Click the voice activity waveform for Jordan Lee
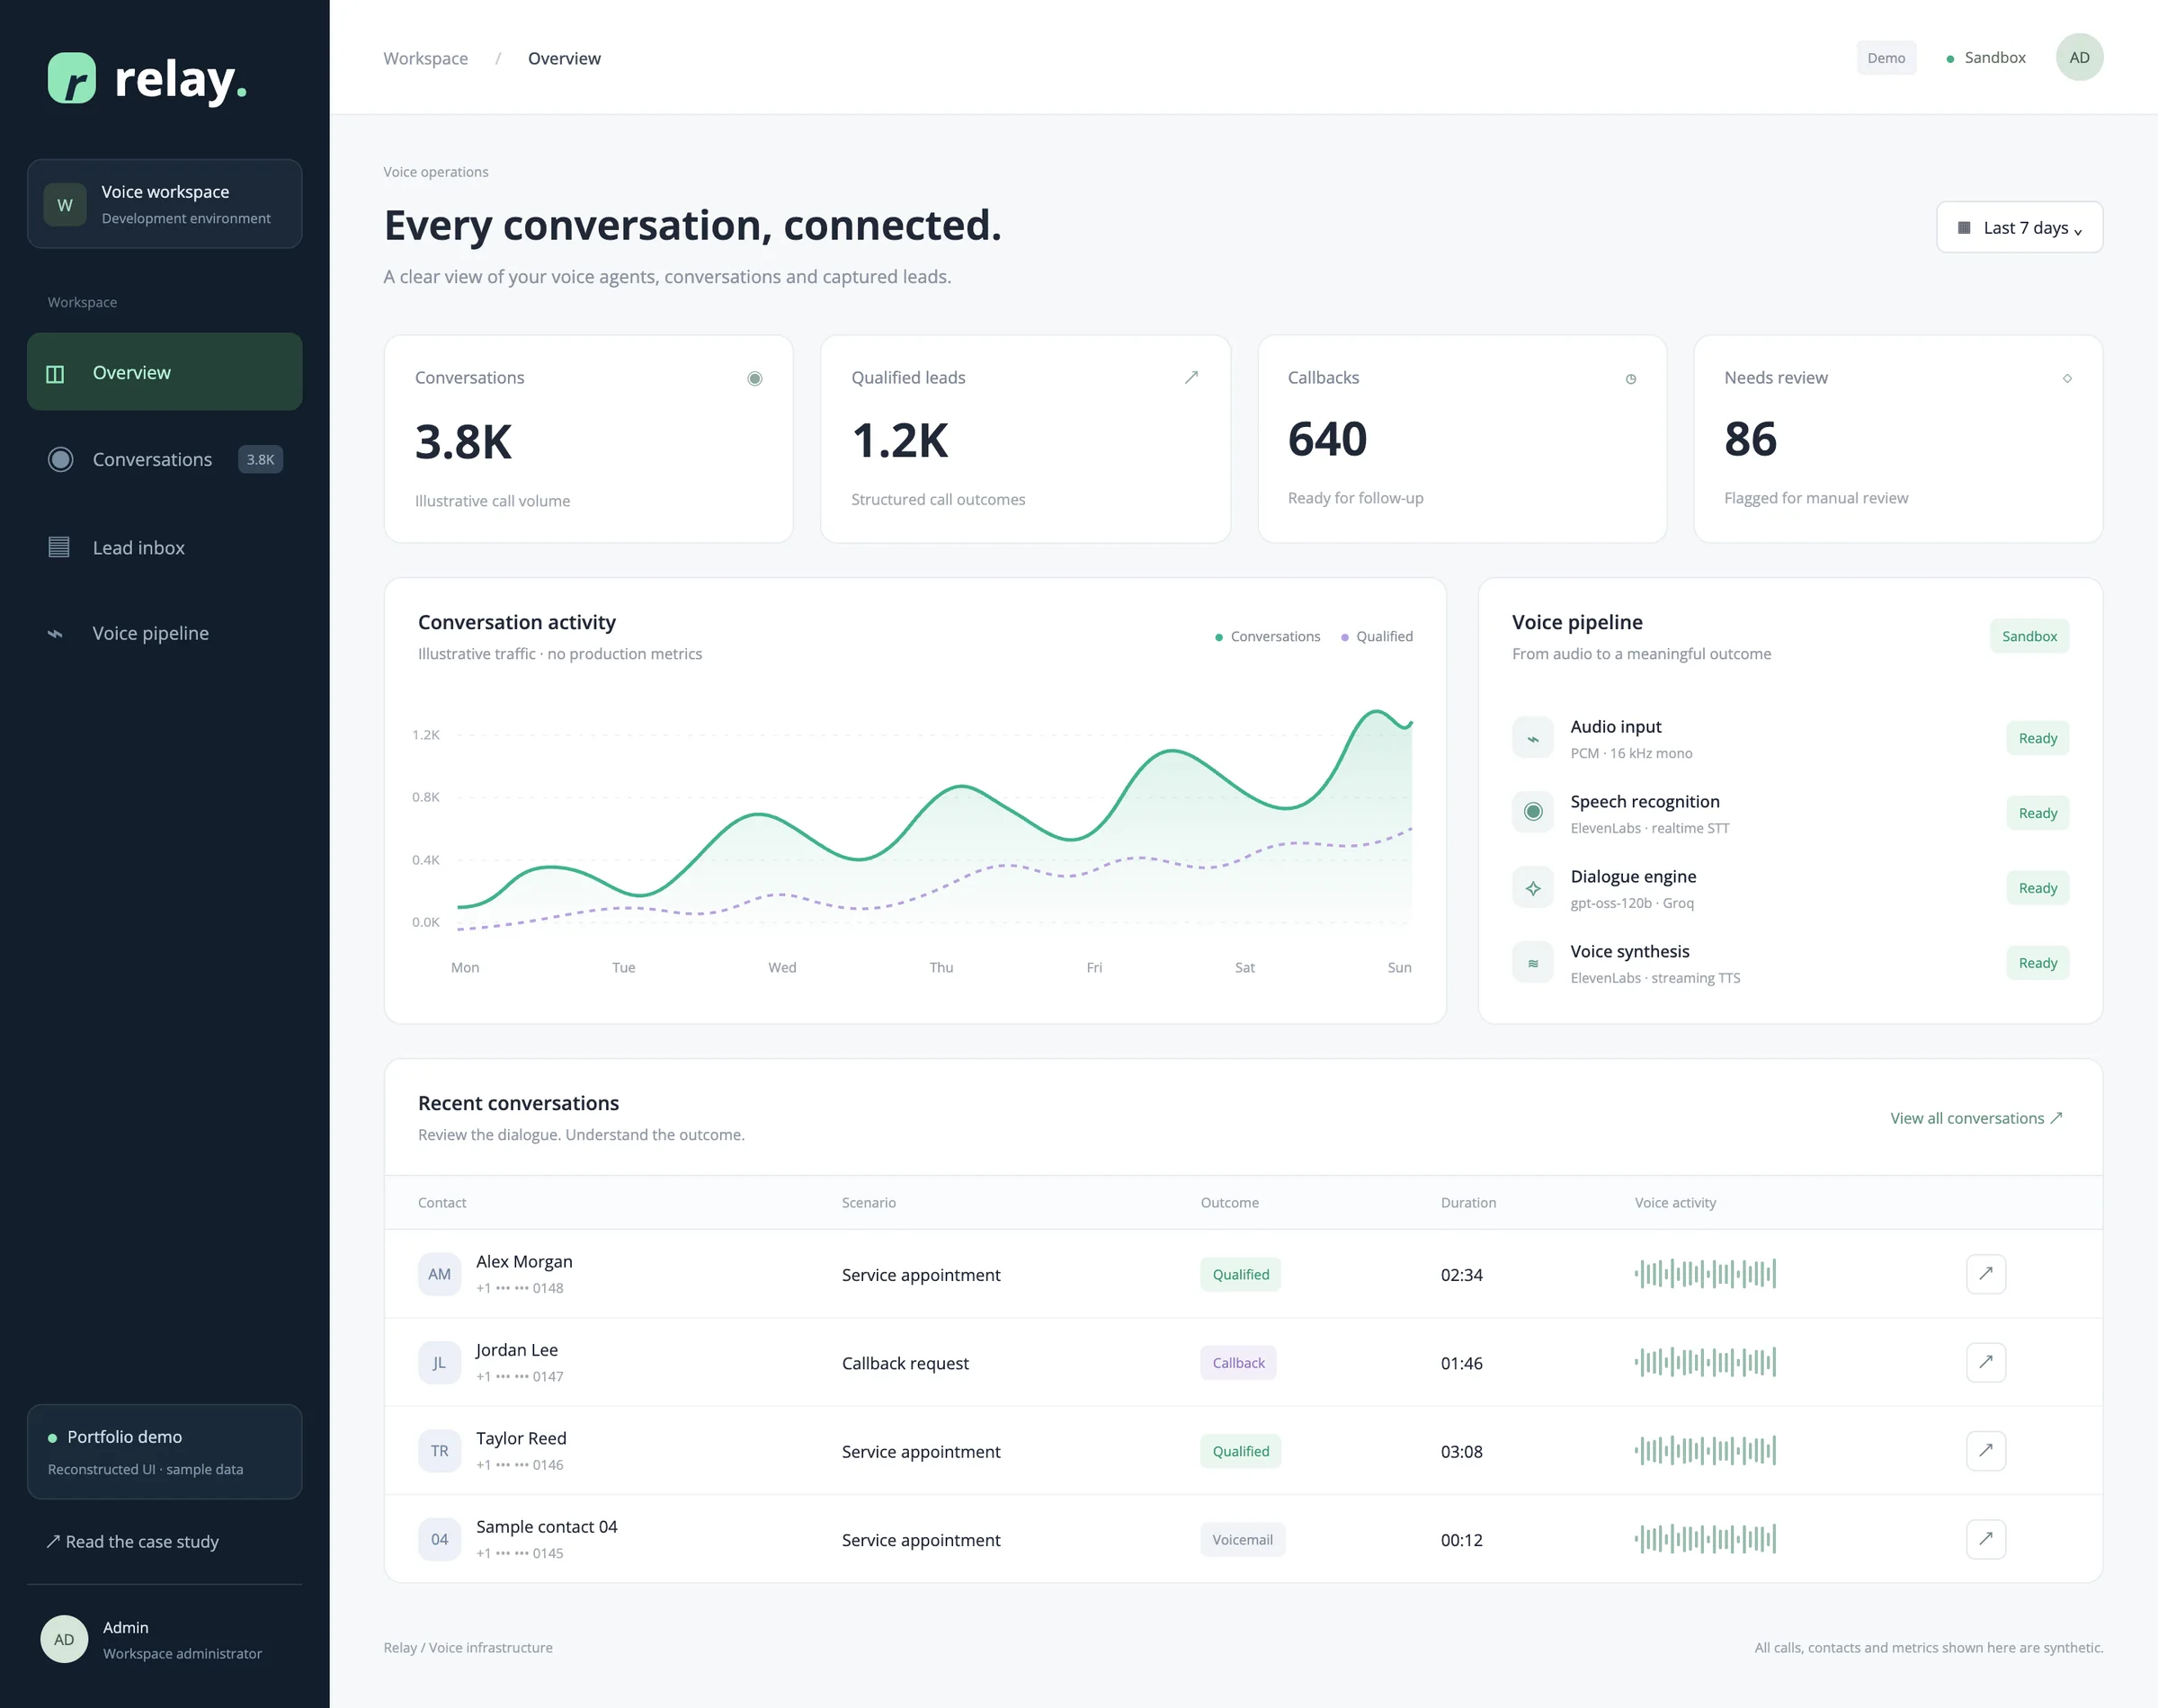The width and height of the screenshot is (2158, 1708). 1705,1362
